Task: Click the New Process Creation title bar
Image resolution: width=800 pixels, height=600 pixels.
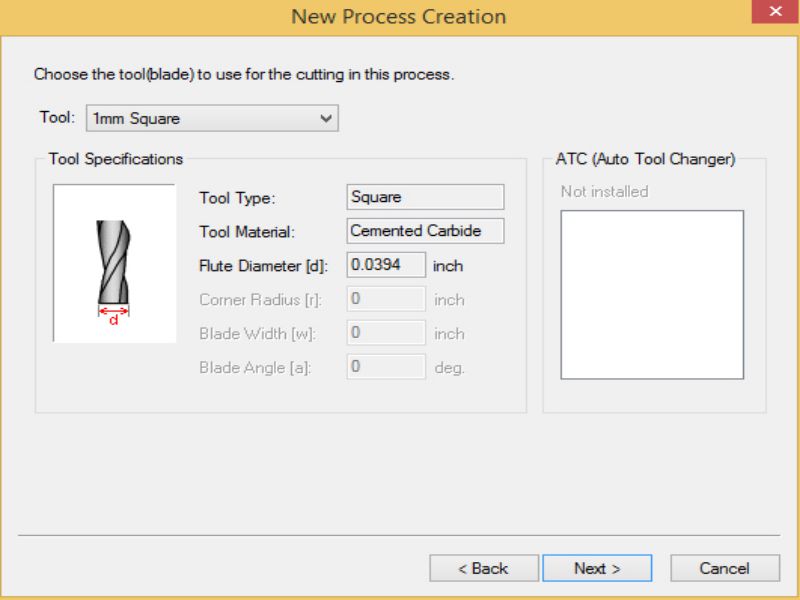Action: tap(398, 16)
